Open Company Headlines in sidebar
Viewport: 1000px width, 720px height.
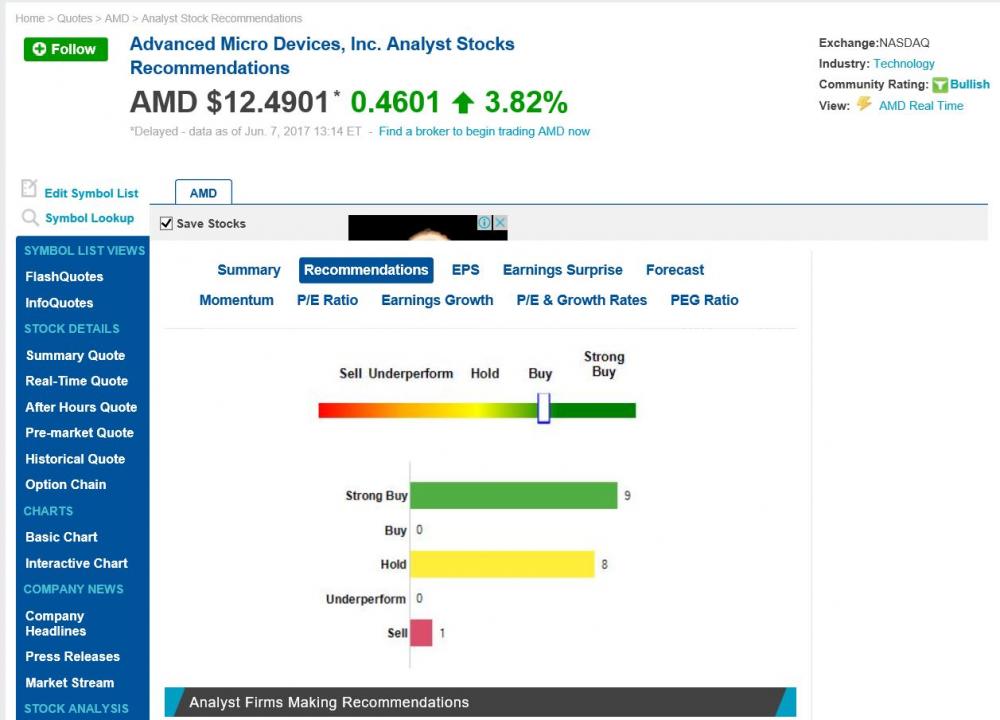[55, 623]
